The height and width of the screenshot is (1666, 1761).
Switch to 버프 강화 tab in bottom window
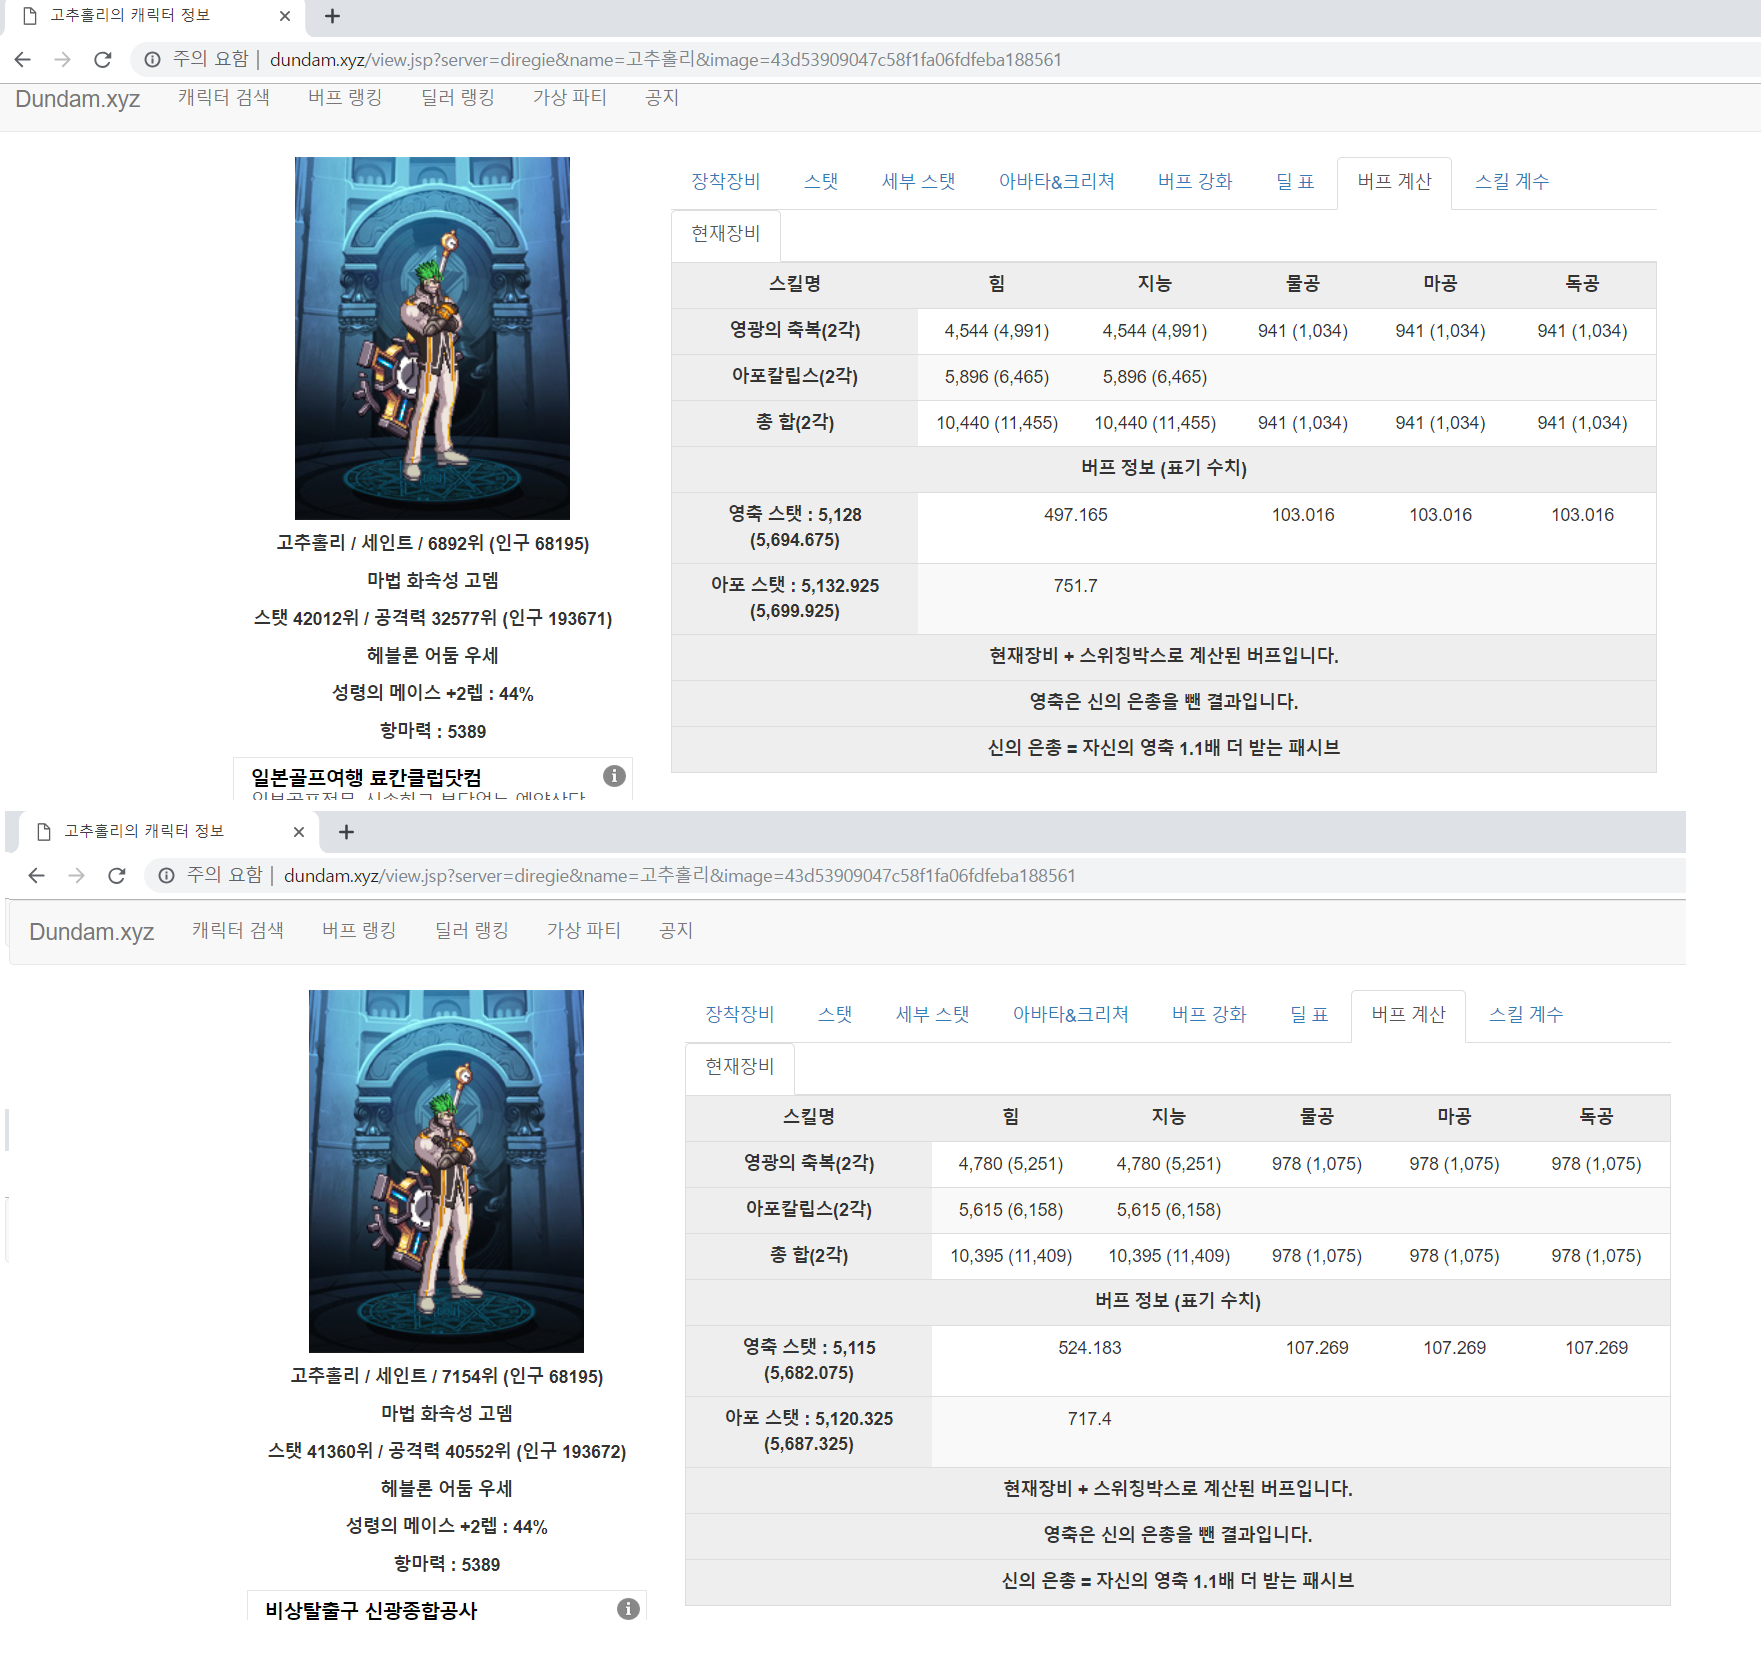[x=1209, y=1014]
